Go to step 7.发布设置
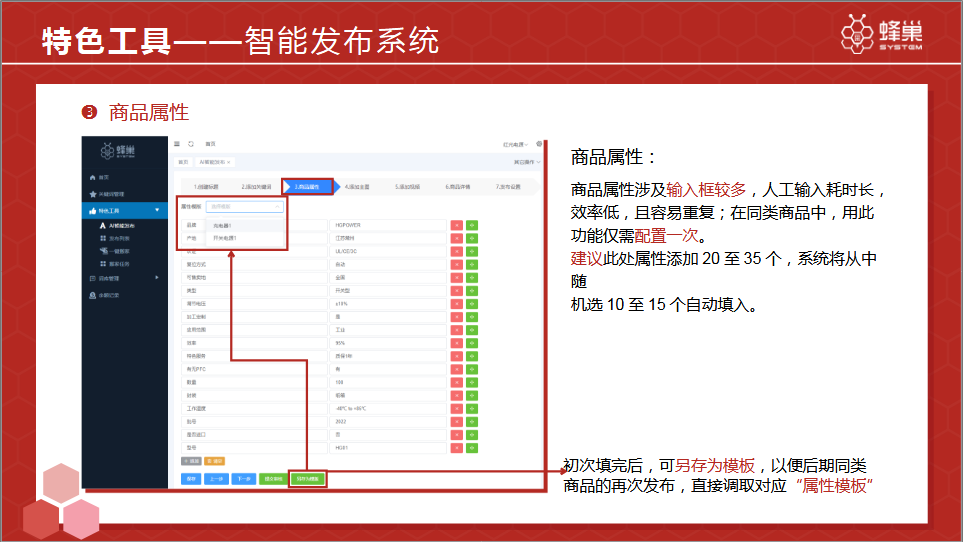Screen dimensions: 963x542 point(508,187)
